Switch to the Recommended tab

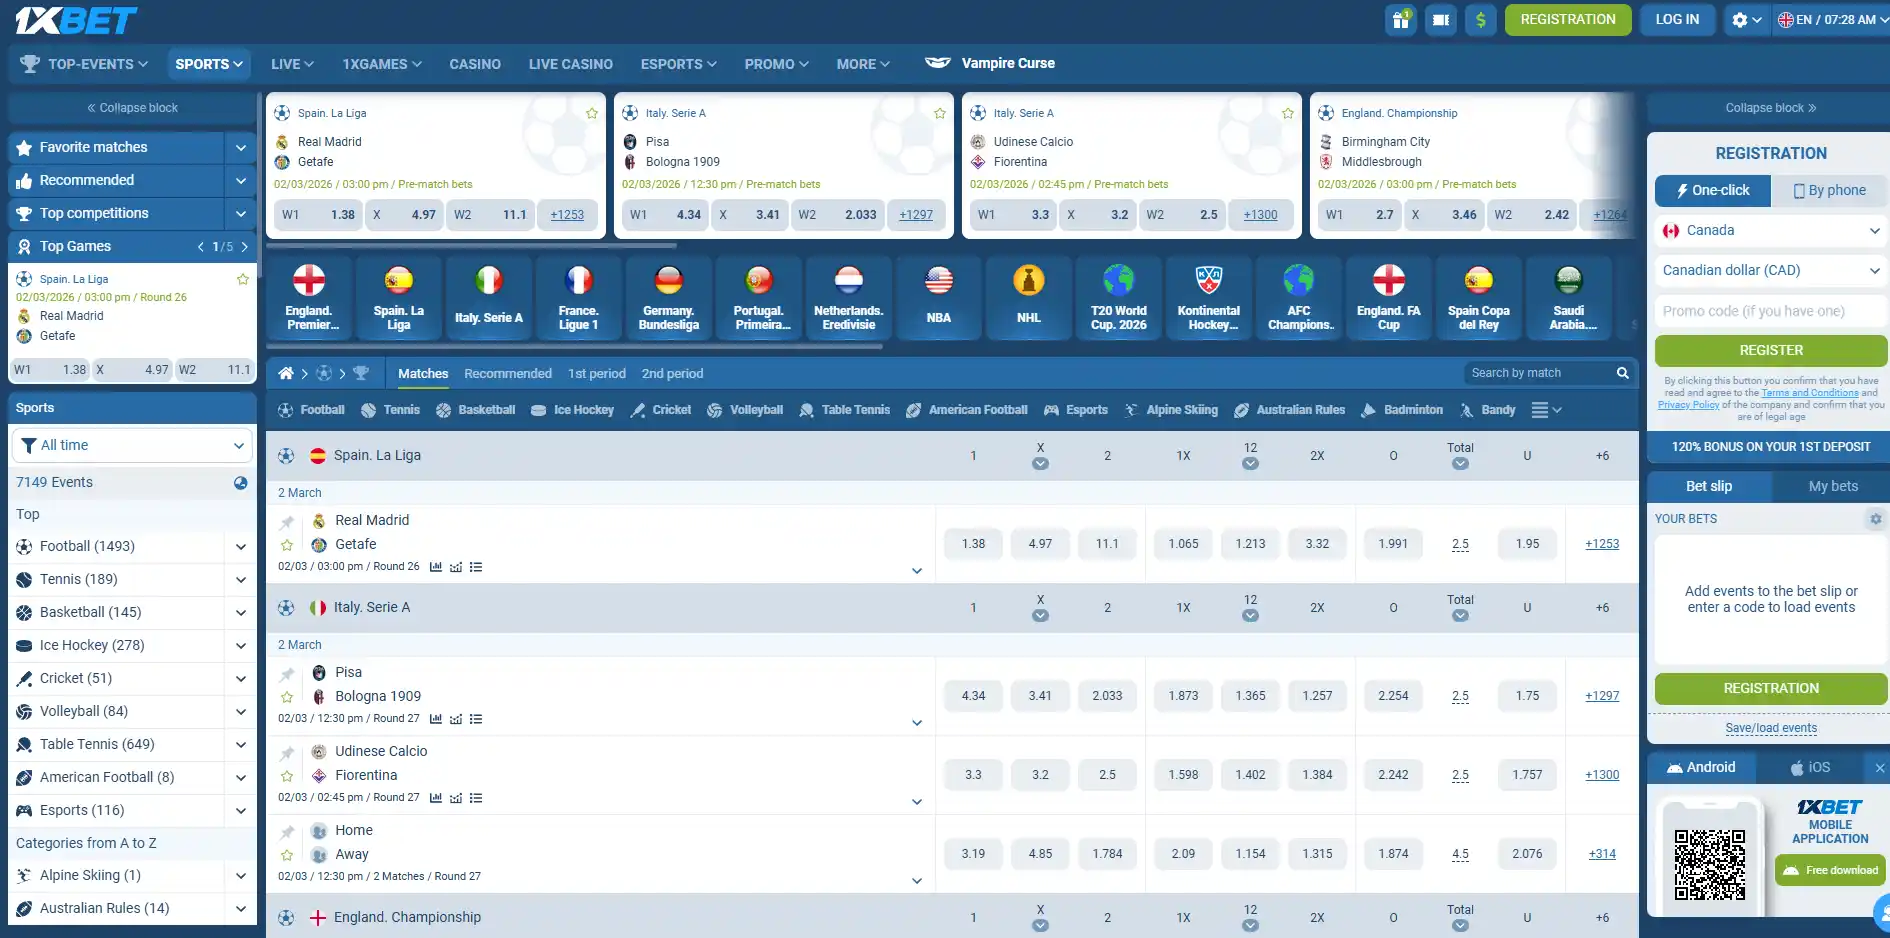(x=507, y=373)
